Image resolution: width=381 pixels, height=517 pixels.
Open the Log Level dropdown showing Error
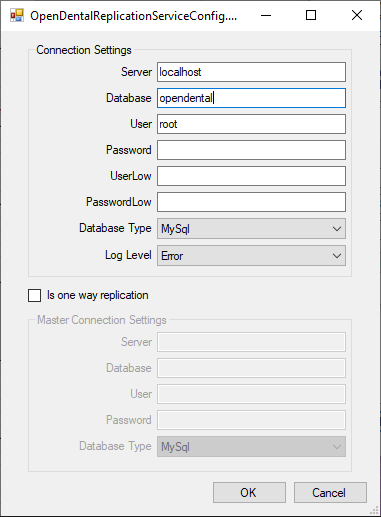251,256
